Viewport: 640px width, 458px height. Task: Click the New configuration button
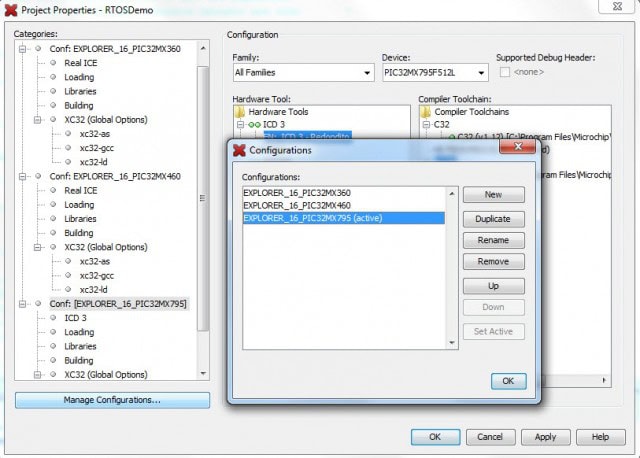[493, 195]
